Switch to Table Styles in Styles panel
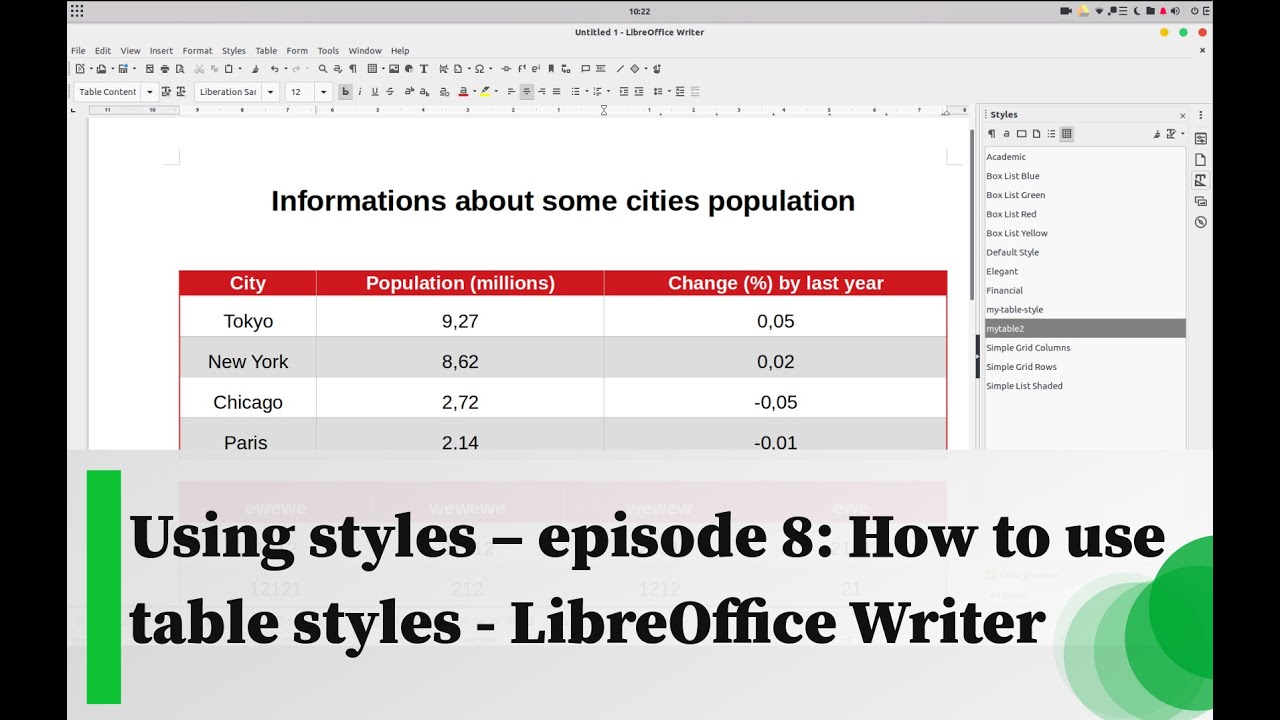1280x720 pixels. (x=1066, y=134)
